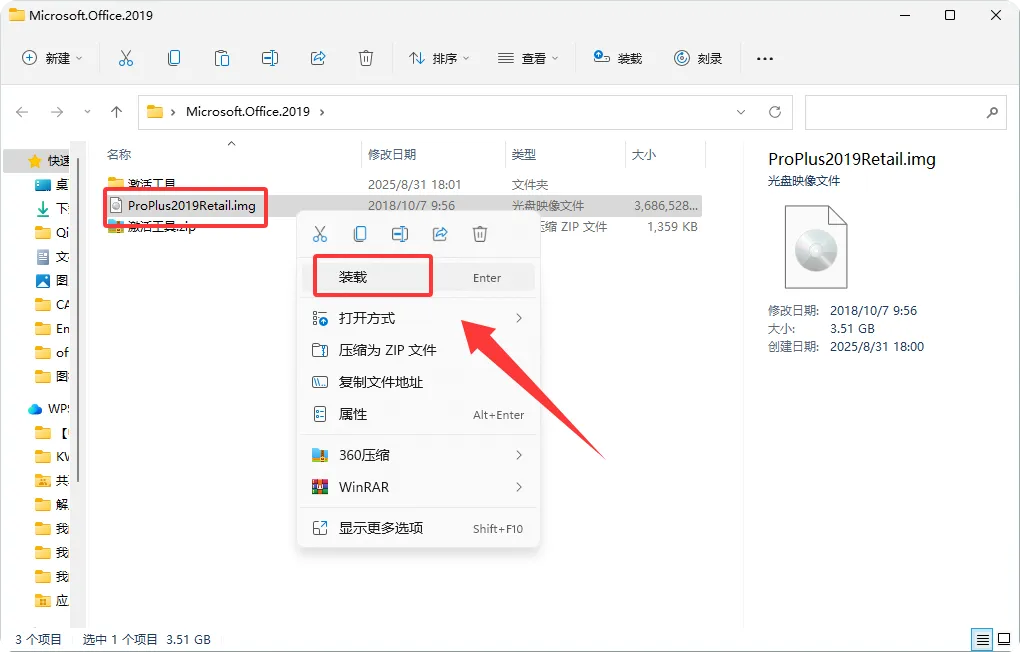This screenshot has width=1020, height=652.
Task: Expand the WinRAR submenu
Action: click(x=418, y=487)
